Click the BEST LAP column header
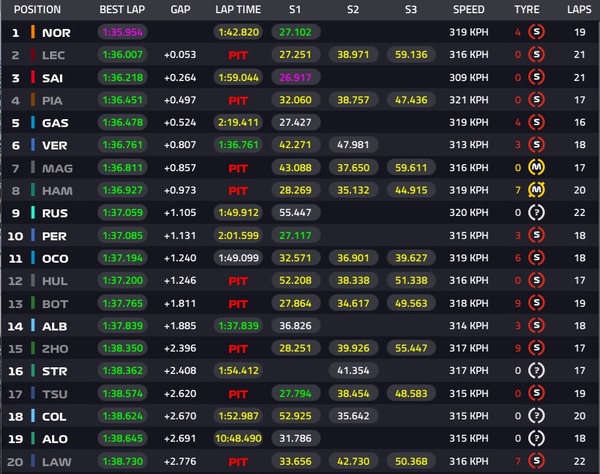Image resolution: width=600 pixels, height=474 pixels. pyautogui.click(x=122, y=10)
